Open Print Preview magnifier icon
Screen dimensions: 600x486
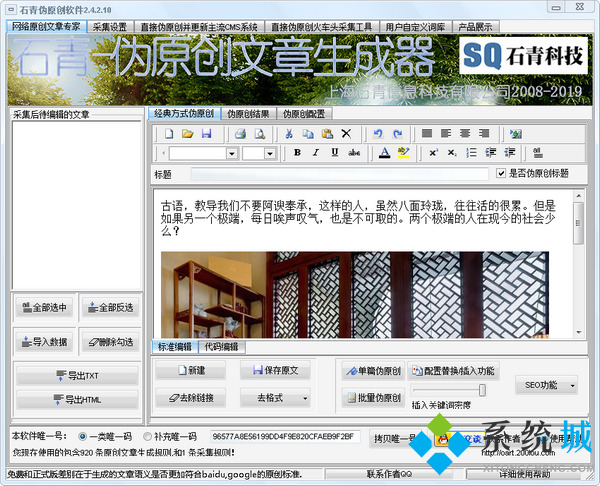[x=260, y=134]
